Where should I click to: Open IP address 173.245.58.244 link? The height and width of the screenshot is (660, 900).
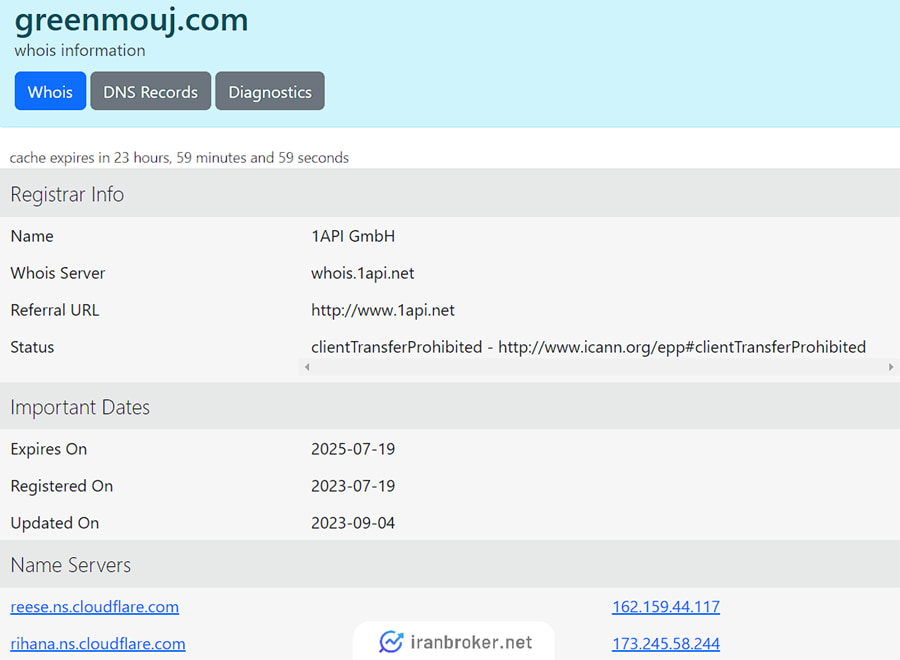(x=666, y=643)
